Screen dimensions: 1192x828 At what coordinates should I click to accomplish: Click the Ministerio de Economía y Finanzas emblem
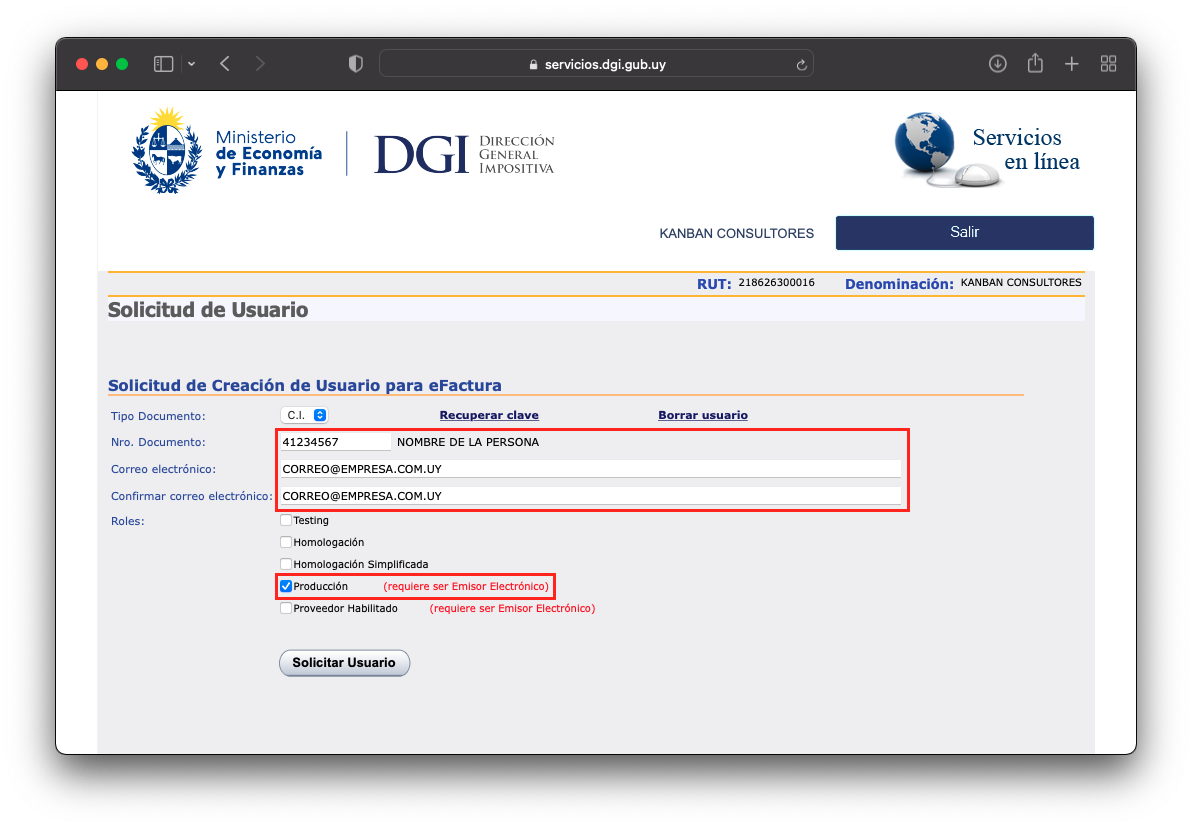167,149
